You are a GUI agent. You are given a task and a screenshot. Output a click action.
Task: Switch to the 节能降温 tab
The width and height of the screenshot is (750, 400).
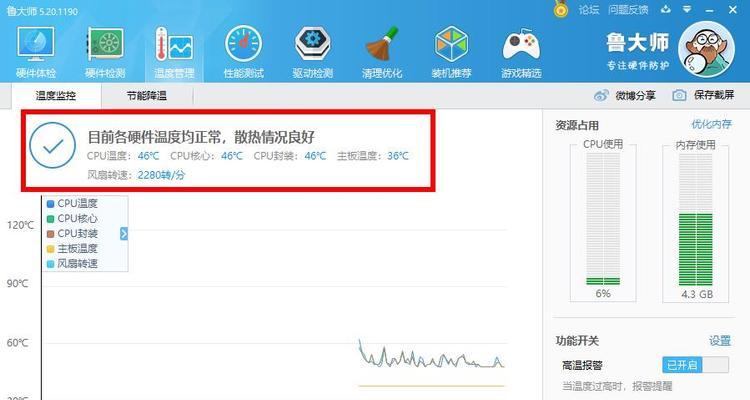147,96
